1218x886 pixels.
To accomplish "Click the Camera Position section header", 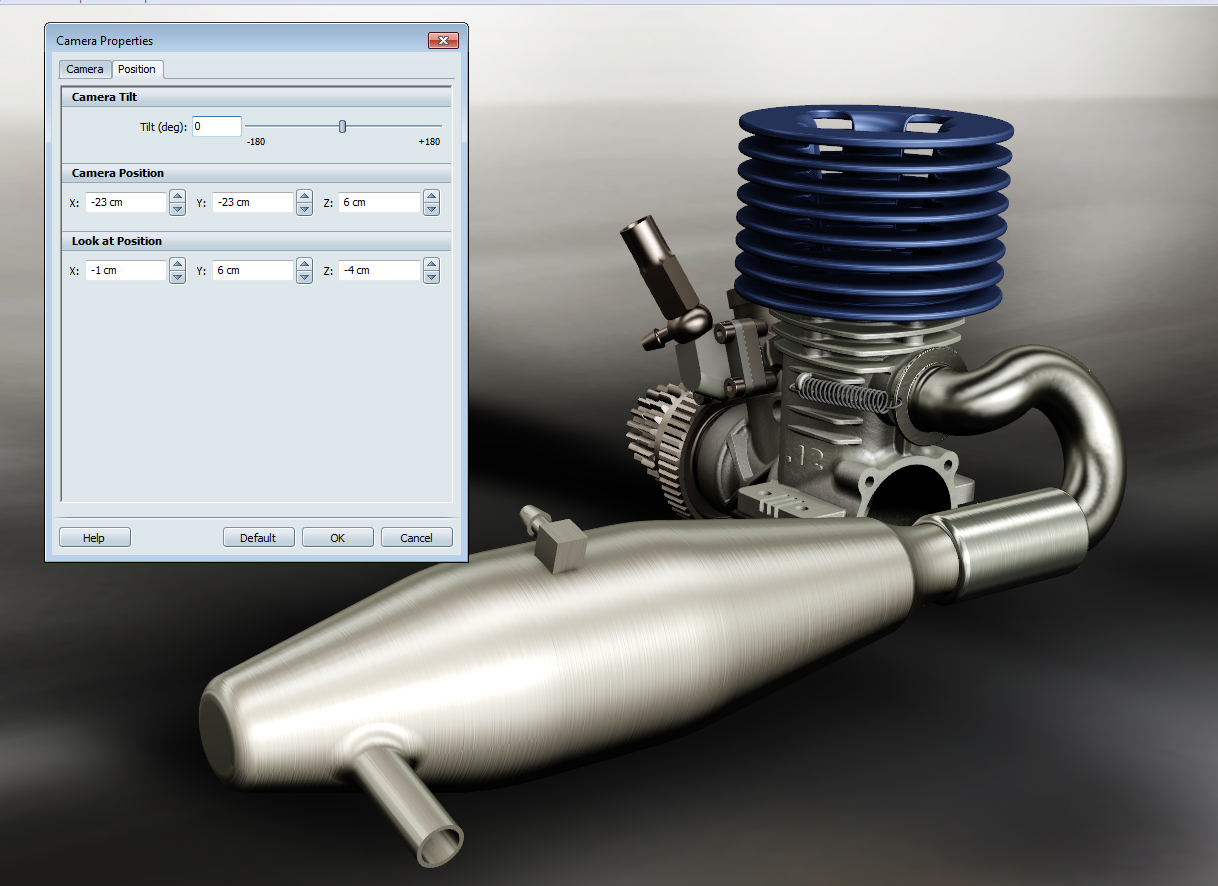I will (x=257, y=173).
